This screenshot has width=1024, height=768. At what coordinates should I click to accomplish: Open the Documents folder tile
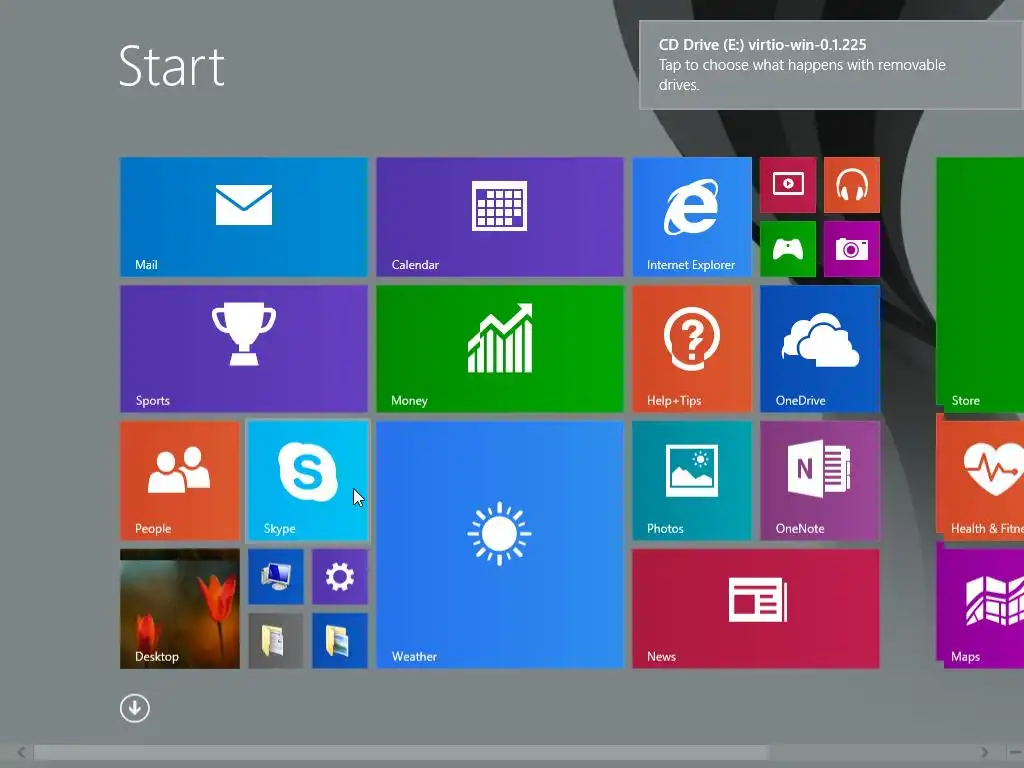(x=276, y=641)
